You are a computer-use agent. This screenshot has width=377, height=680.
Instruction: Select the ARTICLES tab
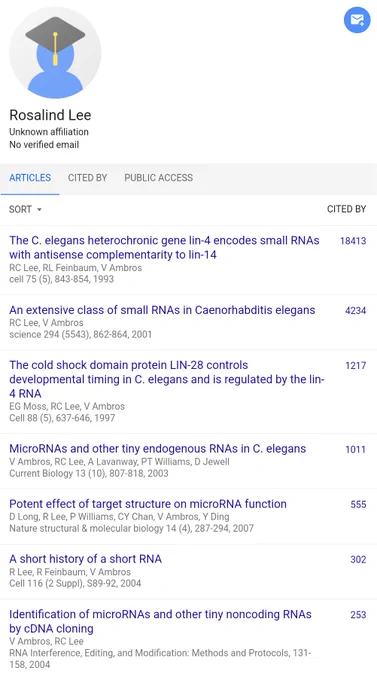[x=30, y=178]
